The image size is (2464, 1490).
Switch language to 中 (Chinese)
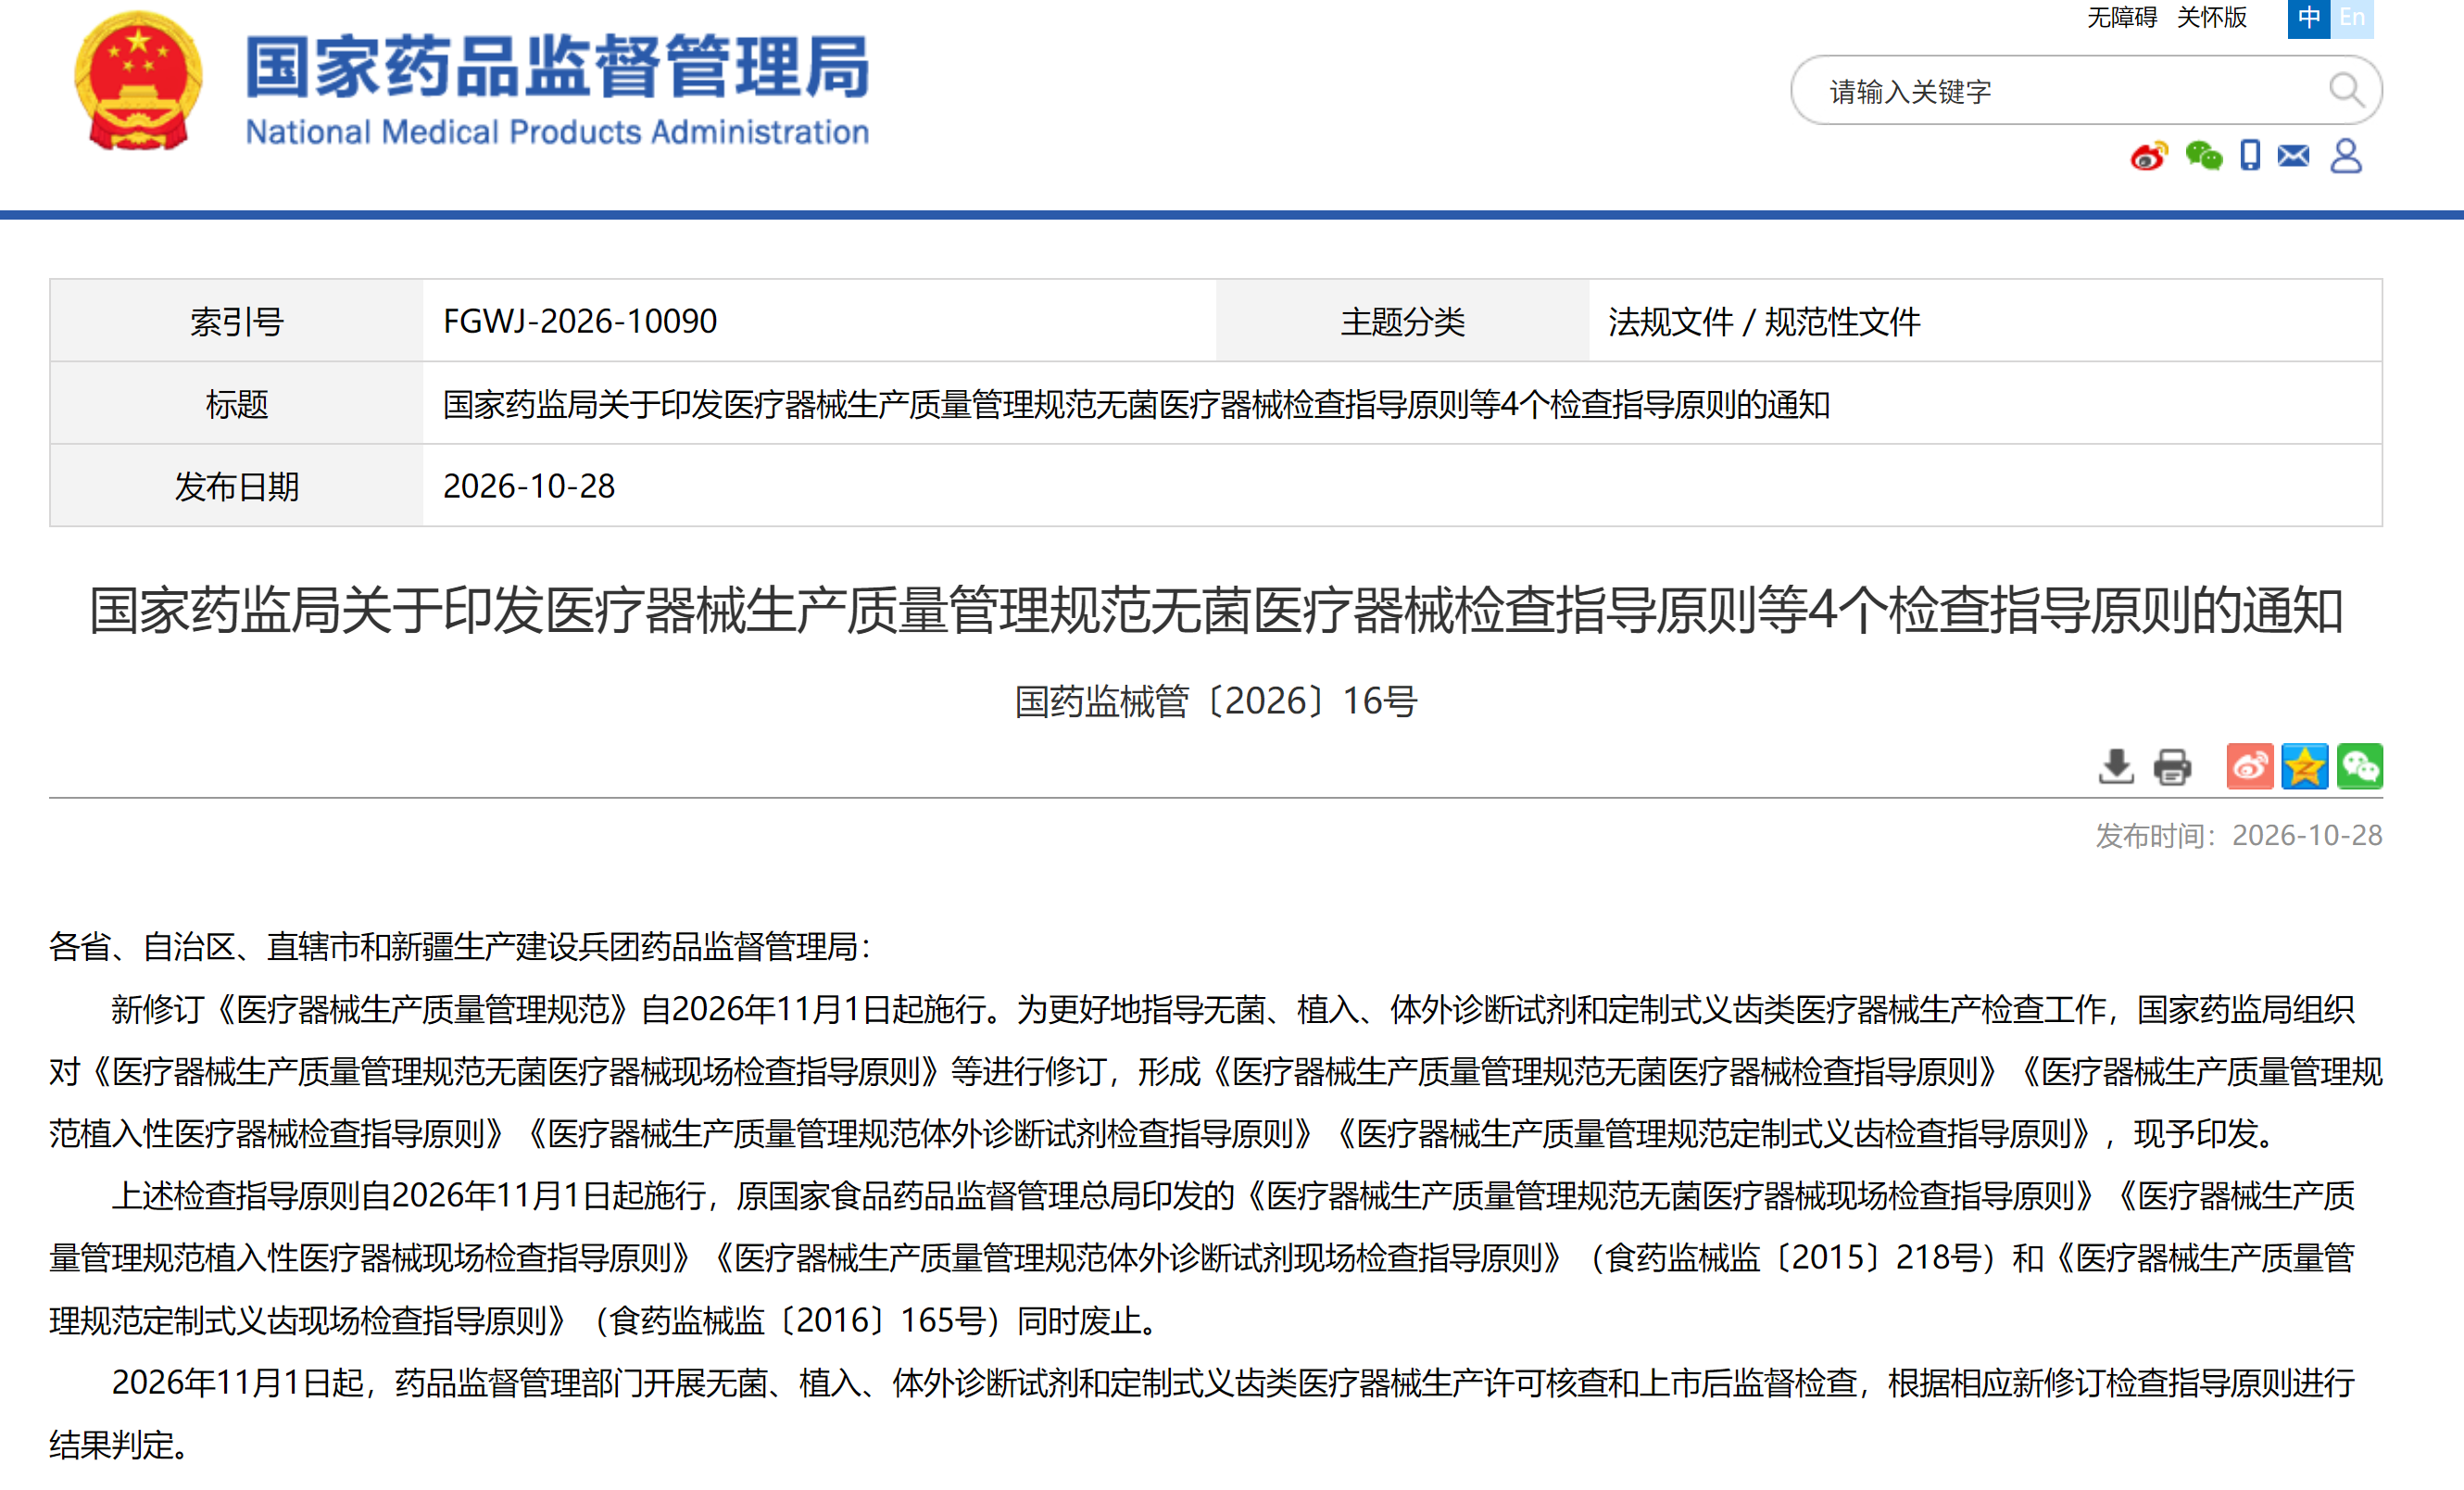tap(2309, 18)
